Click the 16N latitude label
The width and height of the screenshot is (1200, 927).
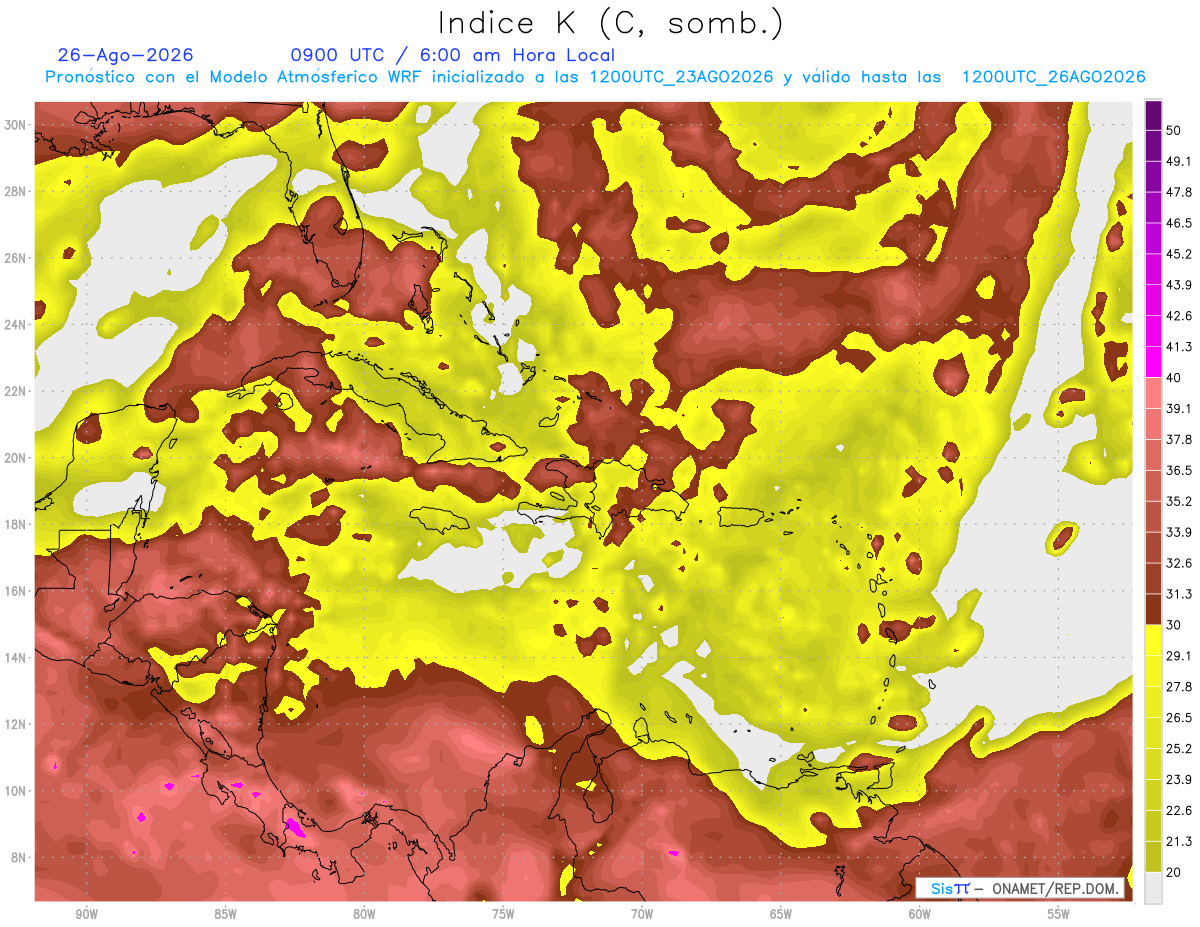[x=16, y=591]
